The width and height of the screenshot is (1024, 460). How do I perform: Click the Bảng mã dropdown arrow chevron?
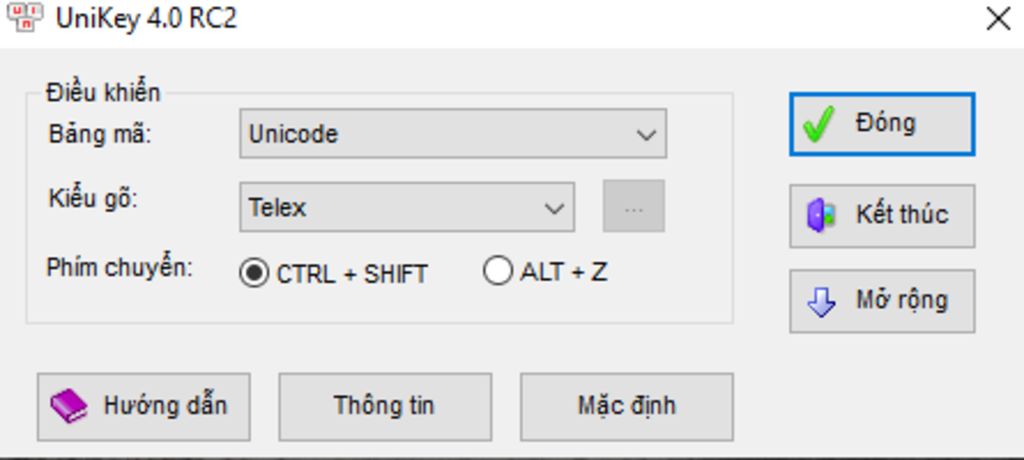pyautogui.click(x=646, y=134)
